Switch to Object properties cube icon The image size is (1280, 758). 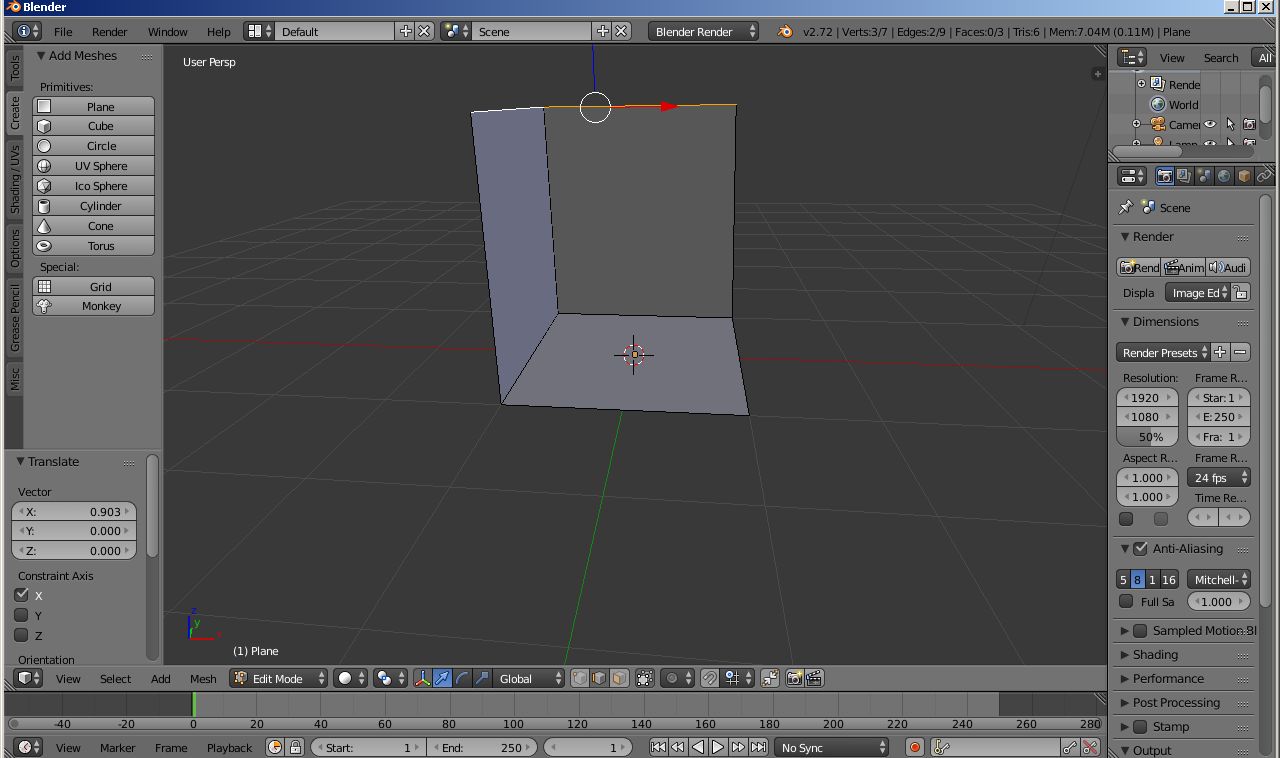1244,175
